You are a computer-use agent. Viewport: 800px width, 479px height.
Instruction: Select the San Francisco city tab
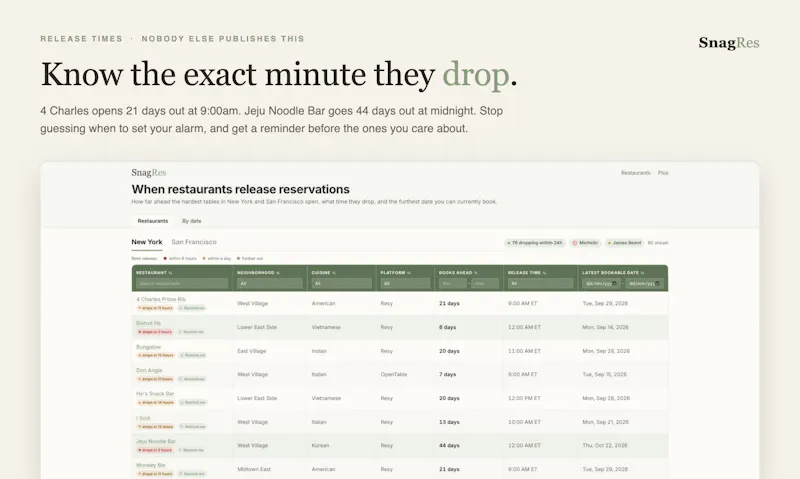[x=194, y=242]
